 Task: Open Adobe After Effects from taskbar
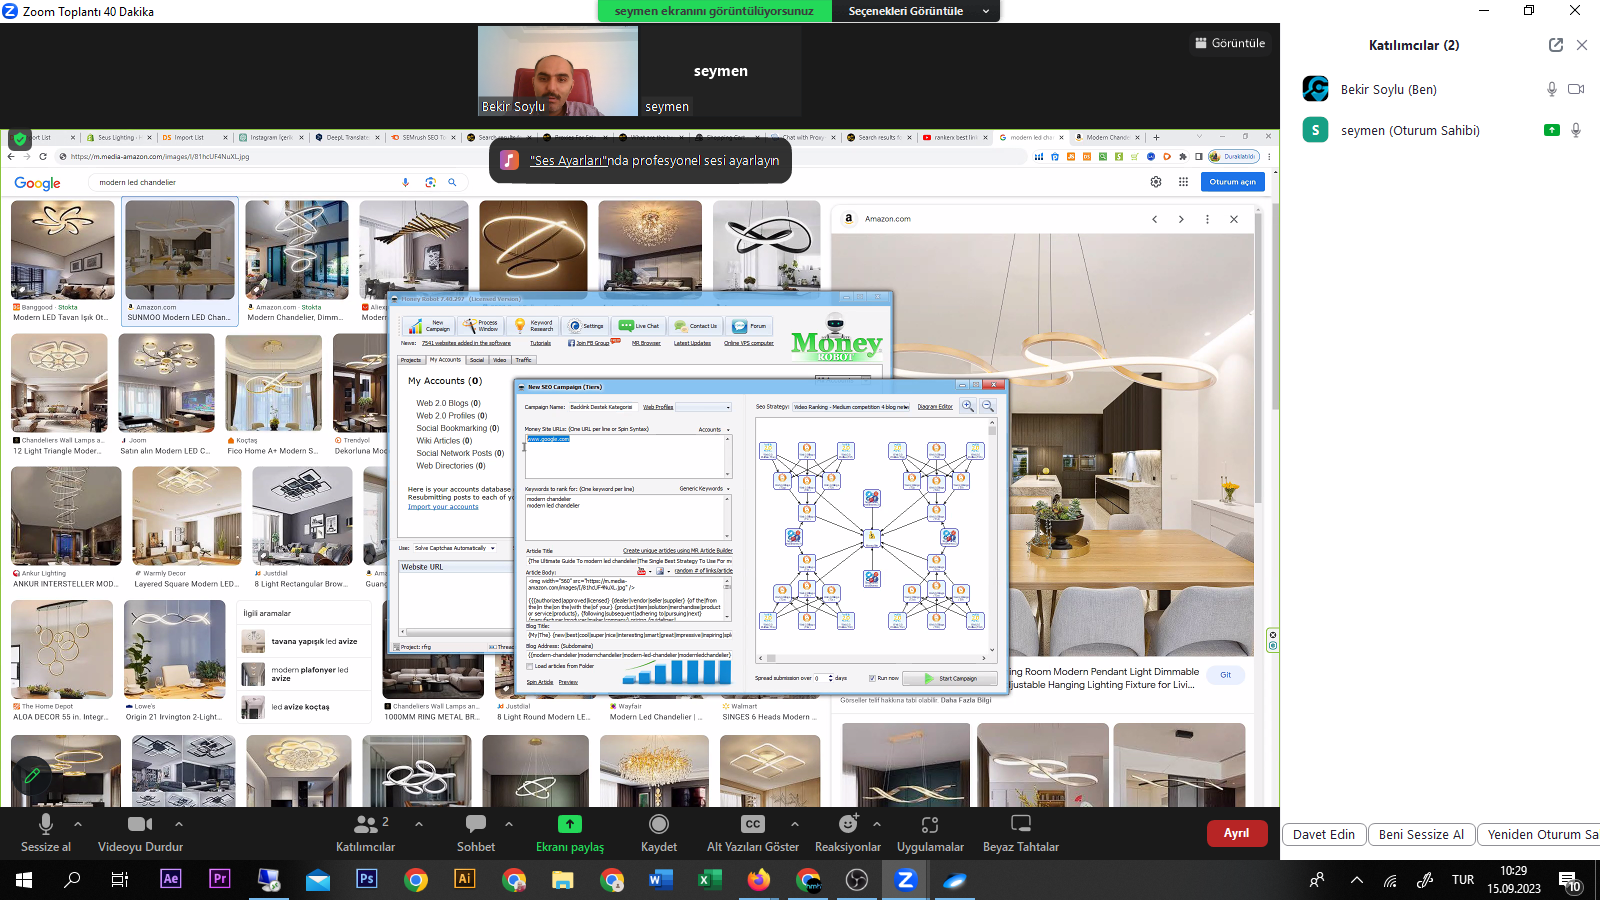(170, 879)
